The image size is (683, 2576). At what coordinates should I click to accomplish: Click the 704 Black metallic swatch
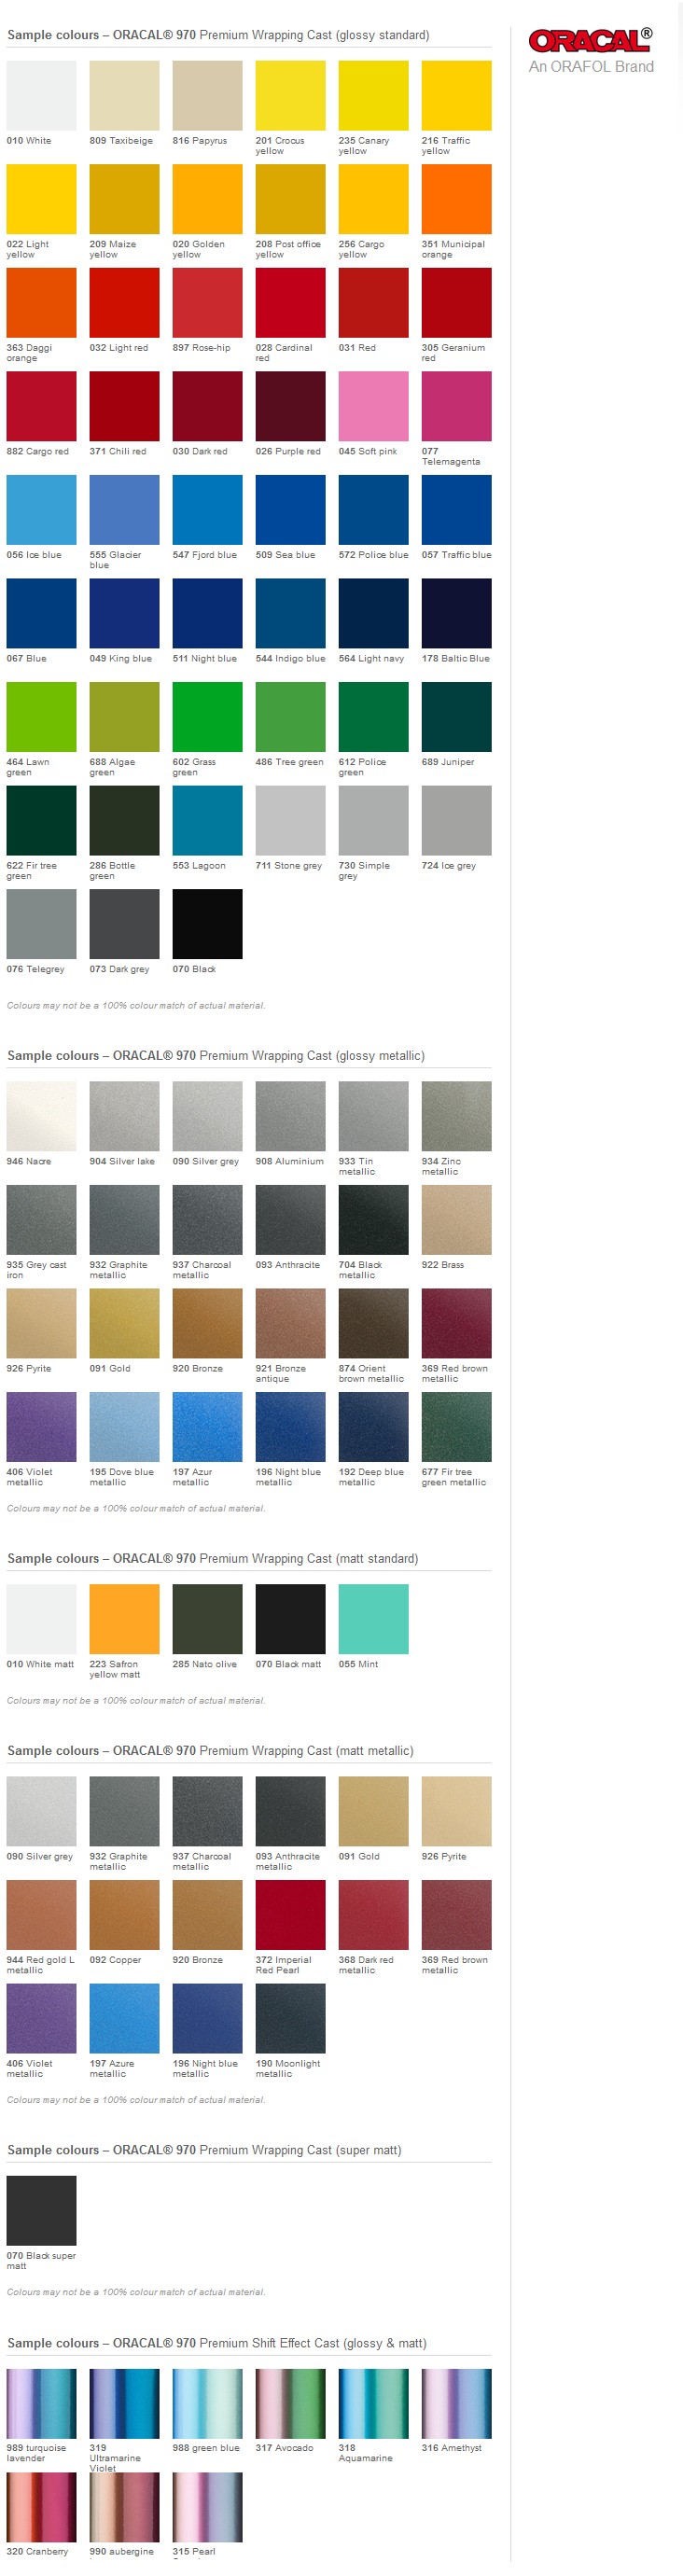coord(373,1221)
